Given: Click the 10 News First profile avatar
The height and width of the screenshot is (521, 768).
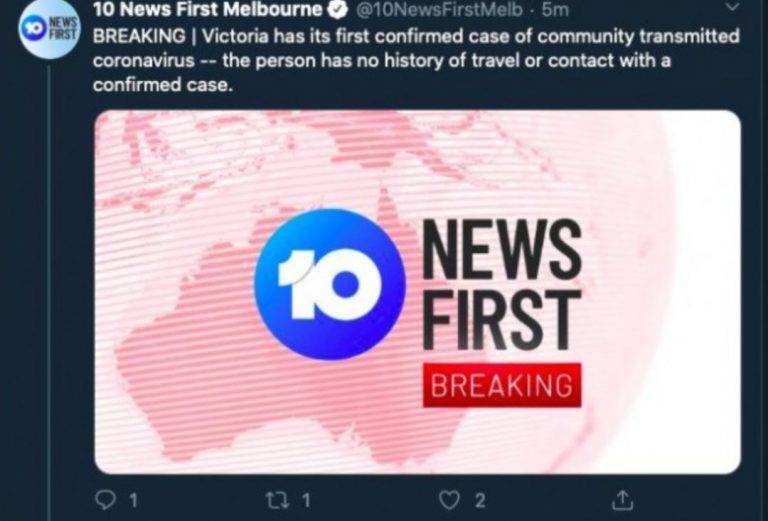Looking at the screenshot, I should (x=49, y=28).
